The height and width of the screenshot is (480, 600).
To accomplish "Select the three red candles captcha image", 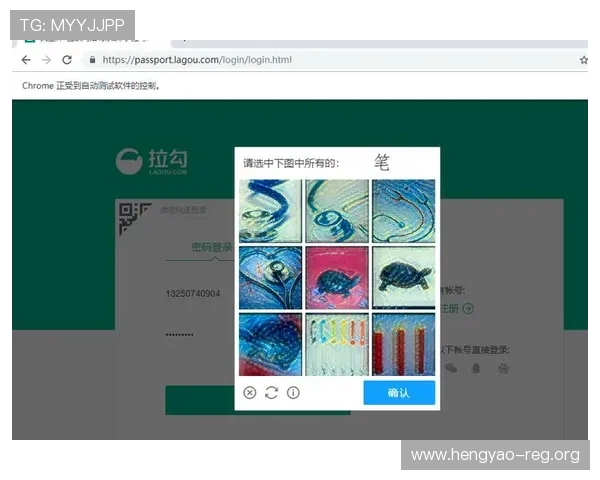I will [x=404, y=344].
